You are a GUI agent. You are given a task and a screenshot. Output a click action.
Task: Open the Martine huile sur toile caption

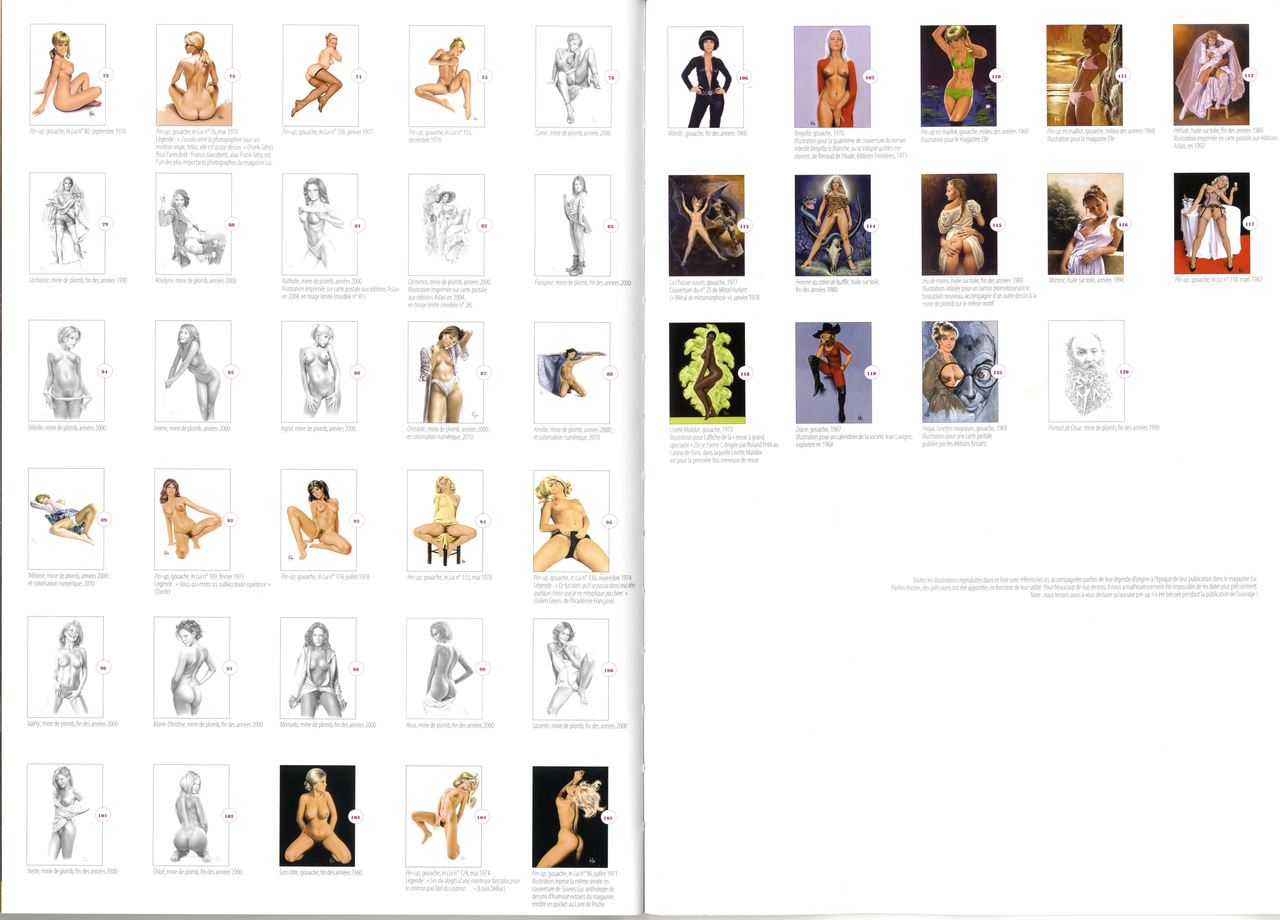click(x=1085, y=280)
